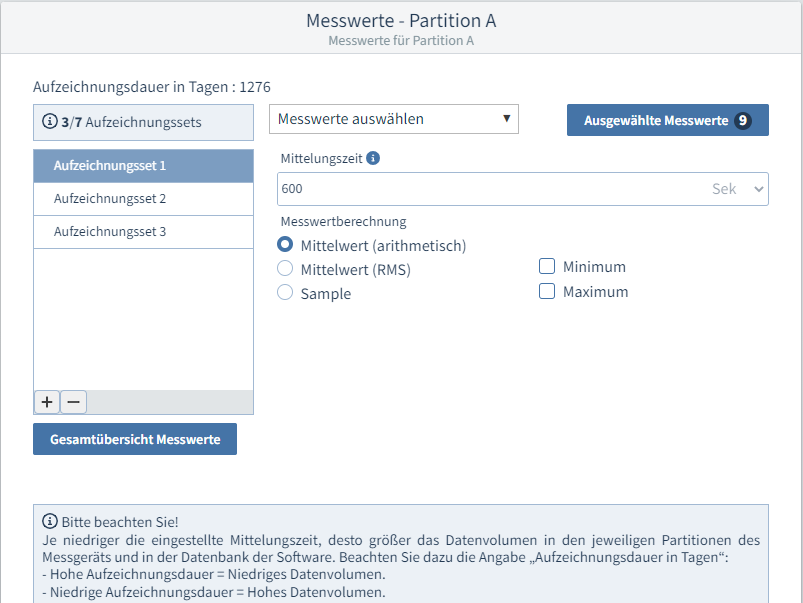Add a recording set with the plus button
Screen dimensions: 803x603
pyautogui.click(x=47, y=402)
